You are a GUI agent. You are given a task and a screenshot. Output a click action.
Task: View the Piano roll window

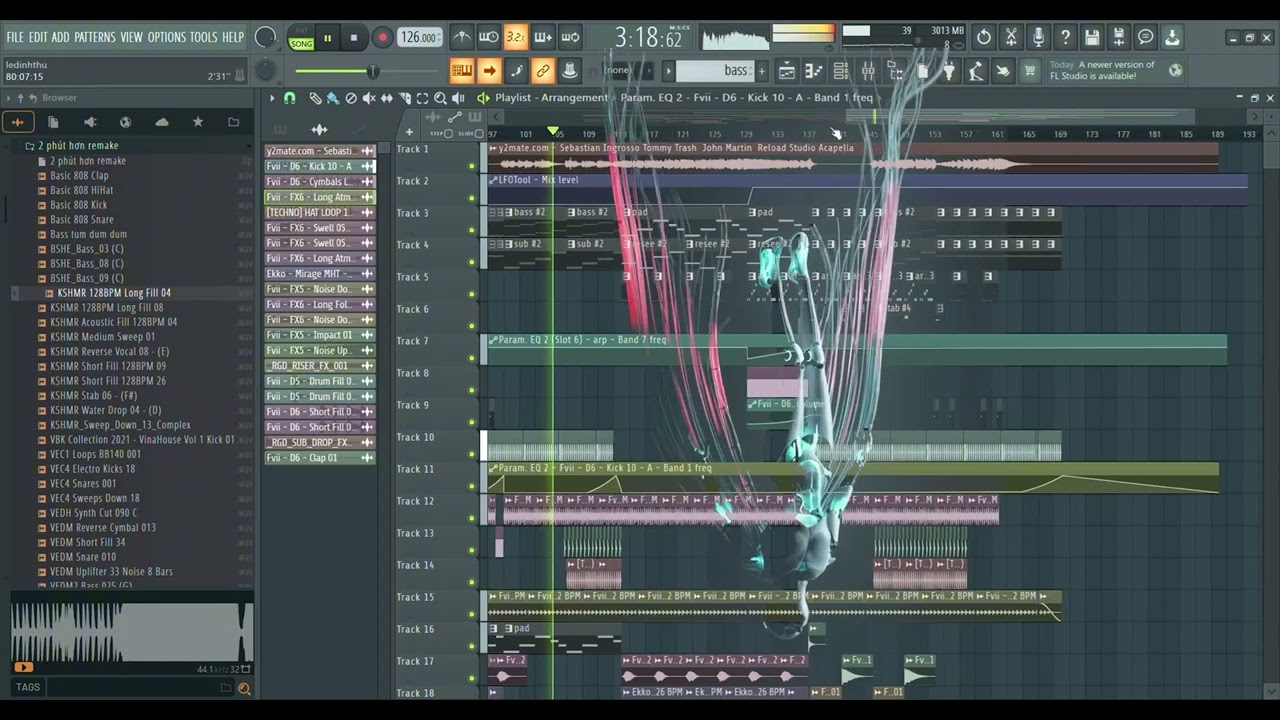click(x=814, y=71)
